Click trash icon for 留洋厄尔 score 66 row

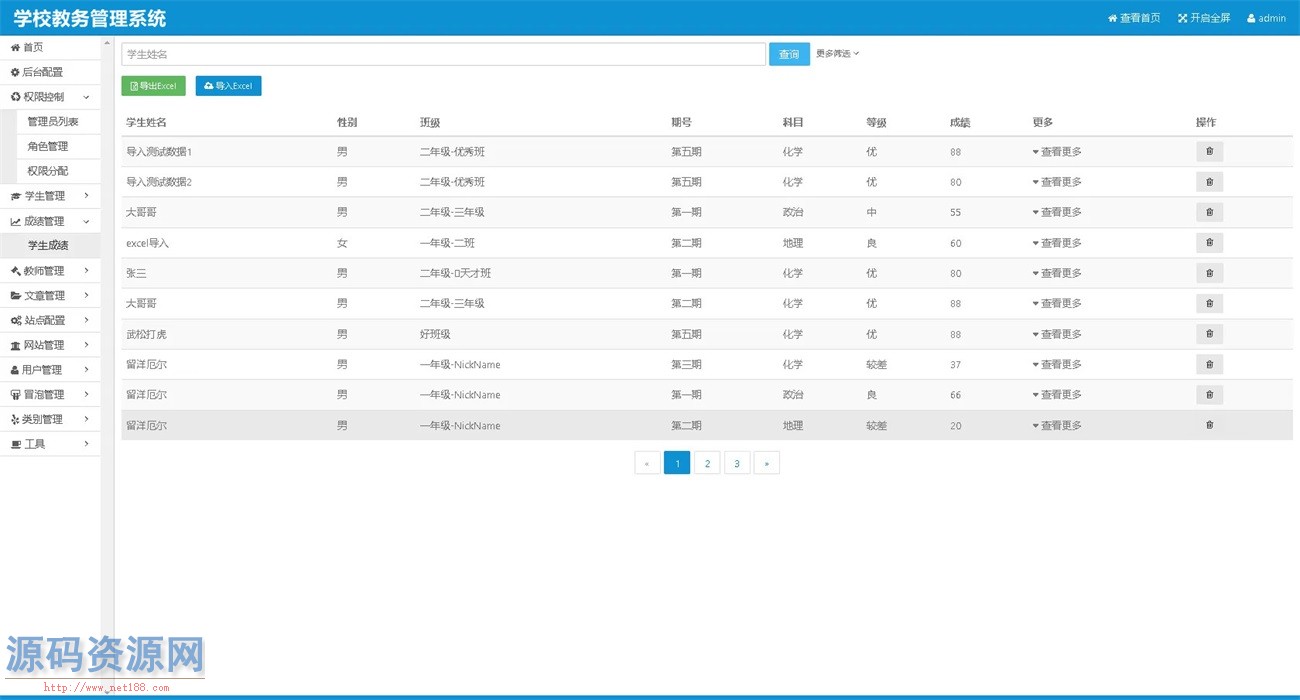pos(1209,394)
